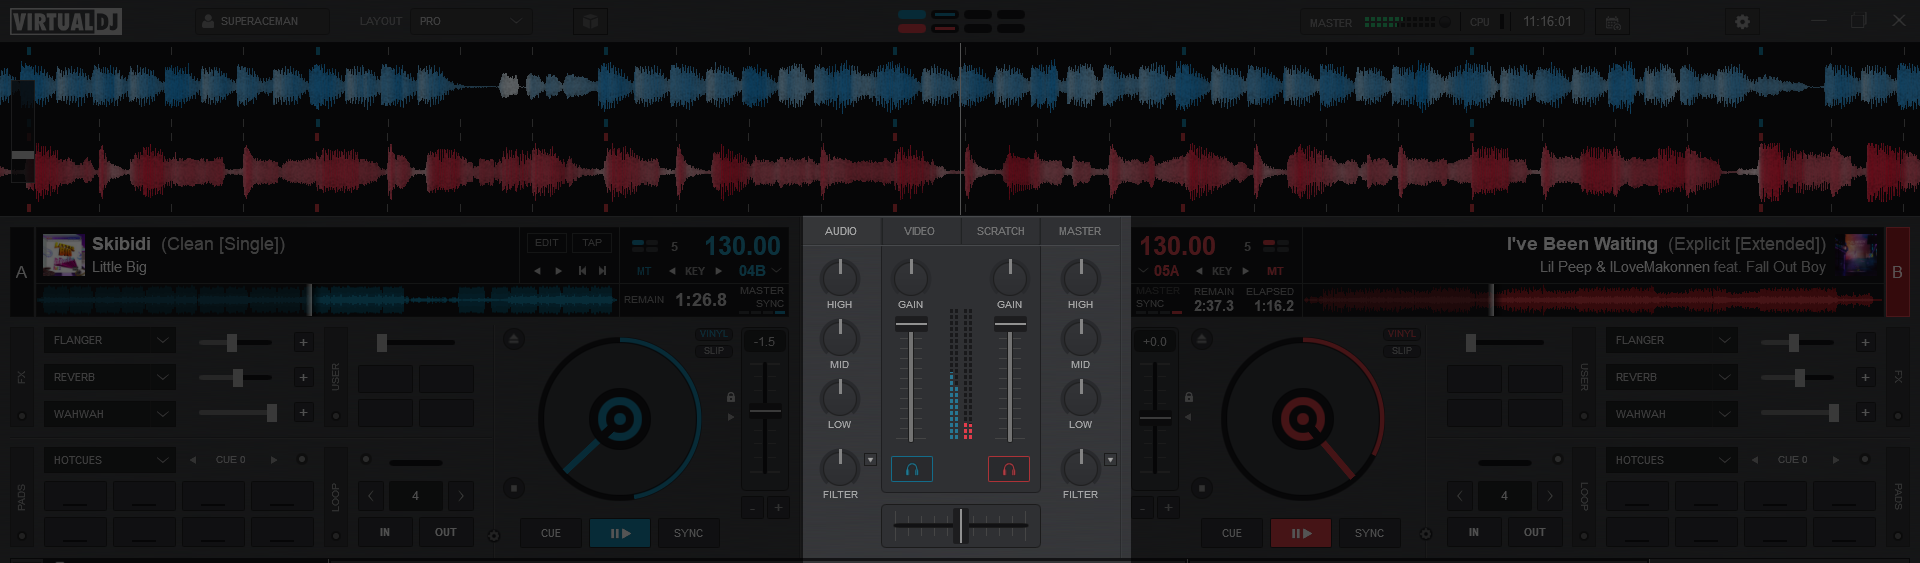Open settings with the top gear icon
This screenshot has width=1920, height=563.
(1742, 21)
